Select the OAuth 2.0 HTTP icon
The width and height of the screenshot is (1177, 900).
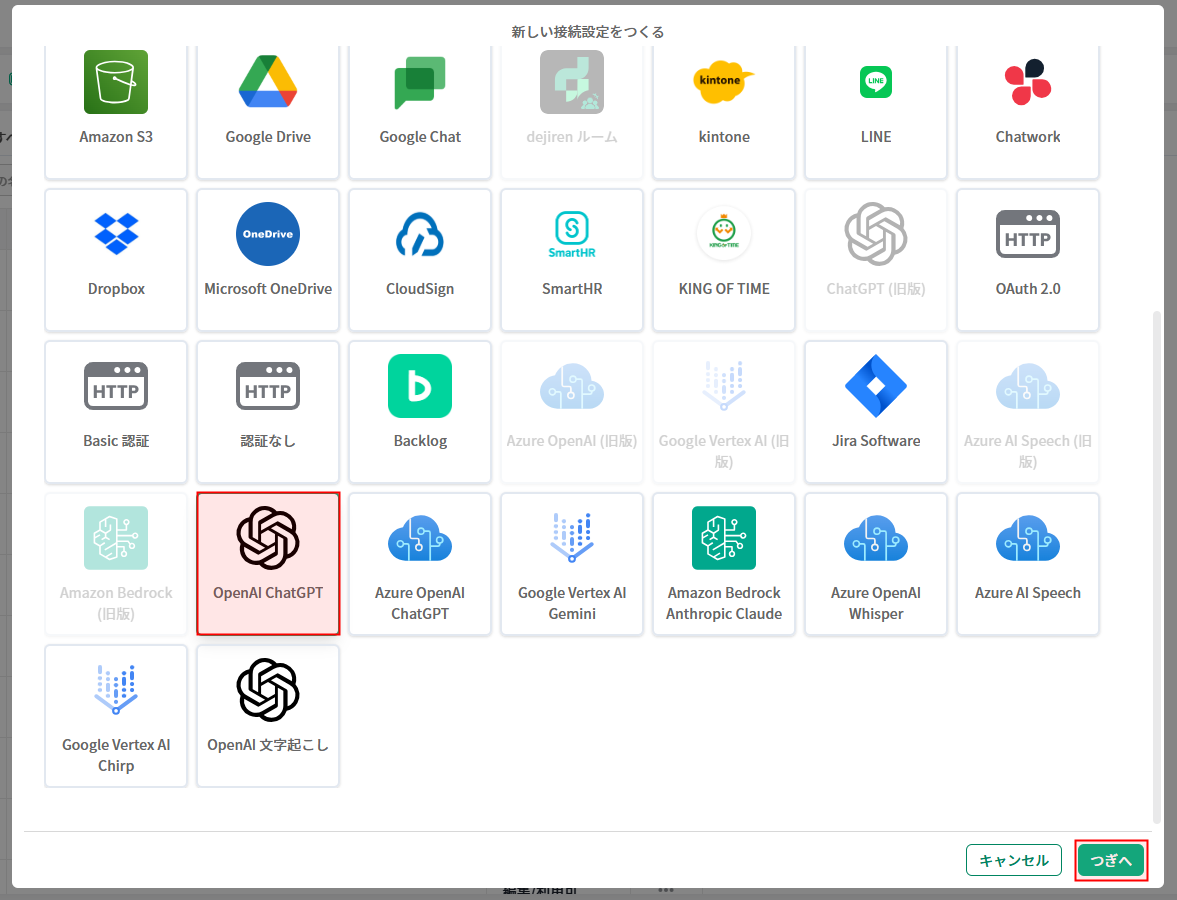click(1028, 234)
